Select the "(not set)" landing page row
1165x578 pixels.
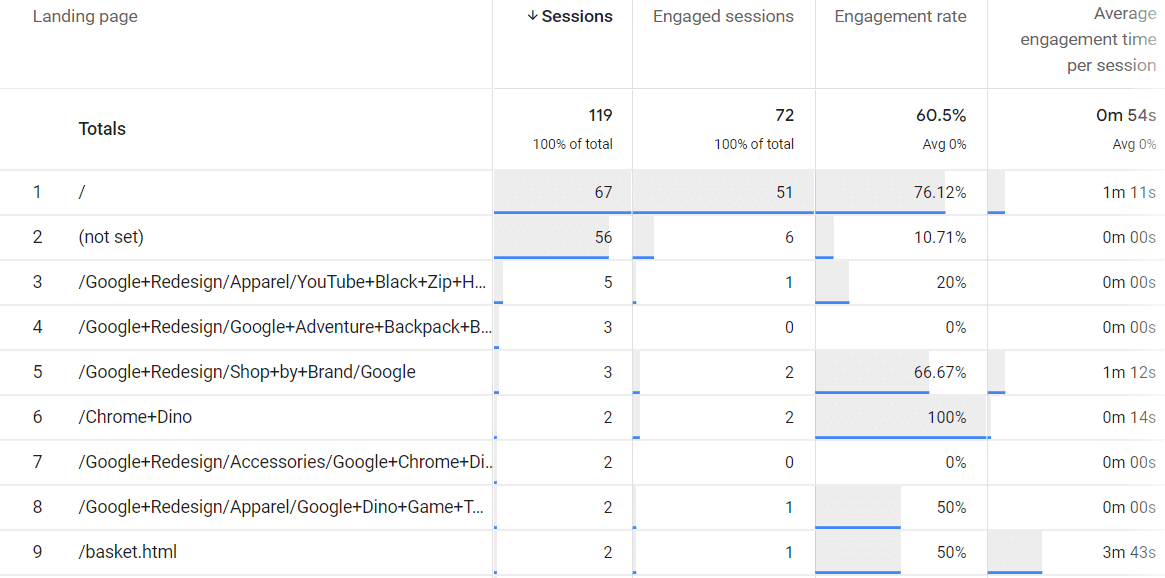point(110,237)
